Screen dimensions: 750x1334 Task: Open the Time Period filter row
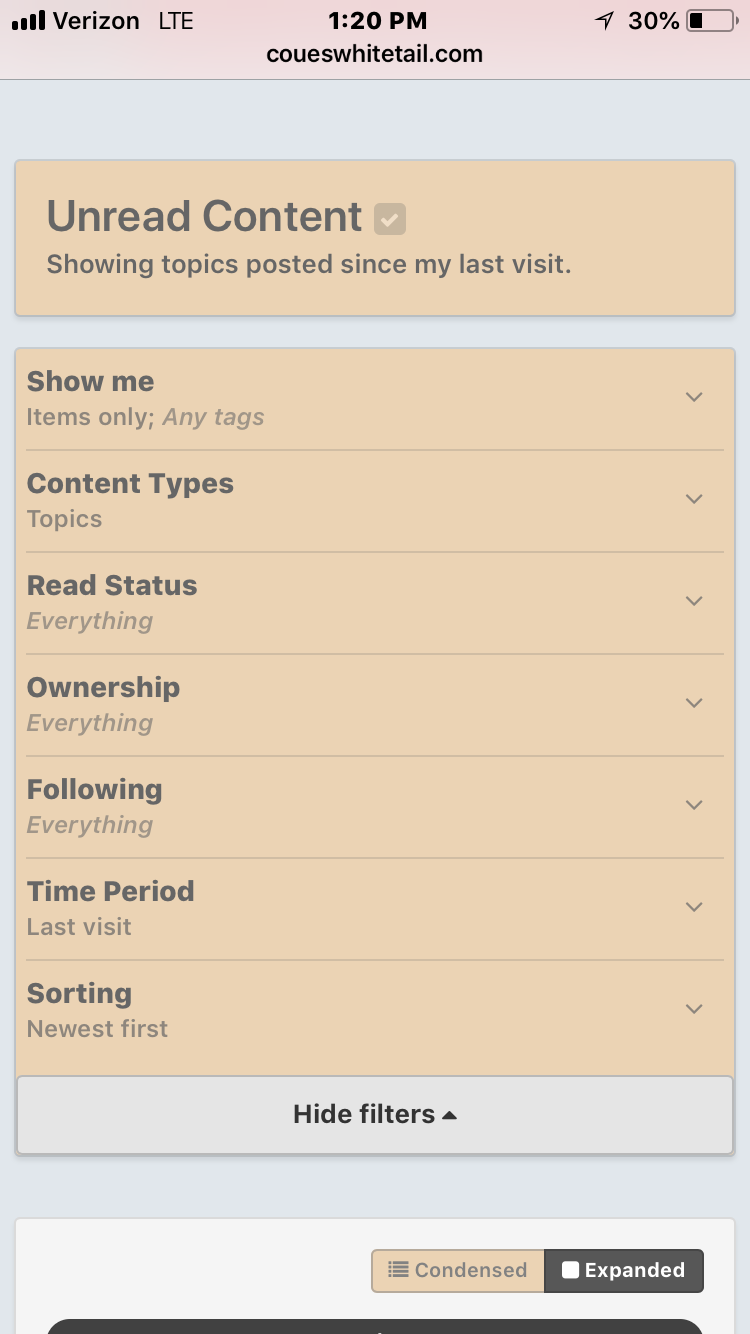(375, 908)
